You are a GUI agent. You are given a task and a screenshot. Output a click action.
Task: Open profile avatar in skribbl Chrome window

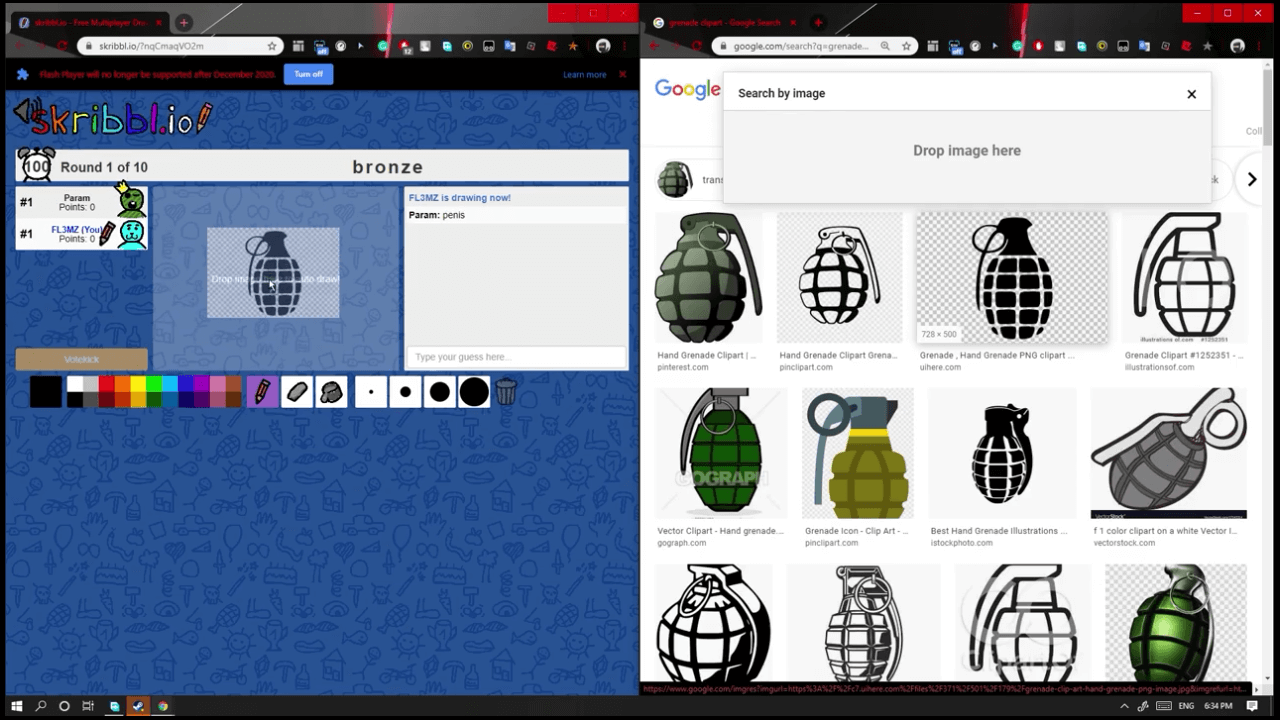pyautogui.click(x=603, y=46)
